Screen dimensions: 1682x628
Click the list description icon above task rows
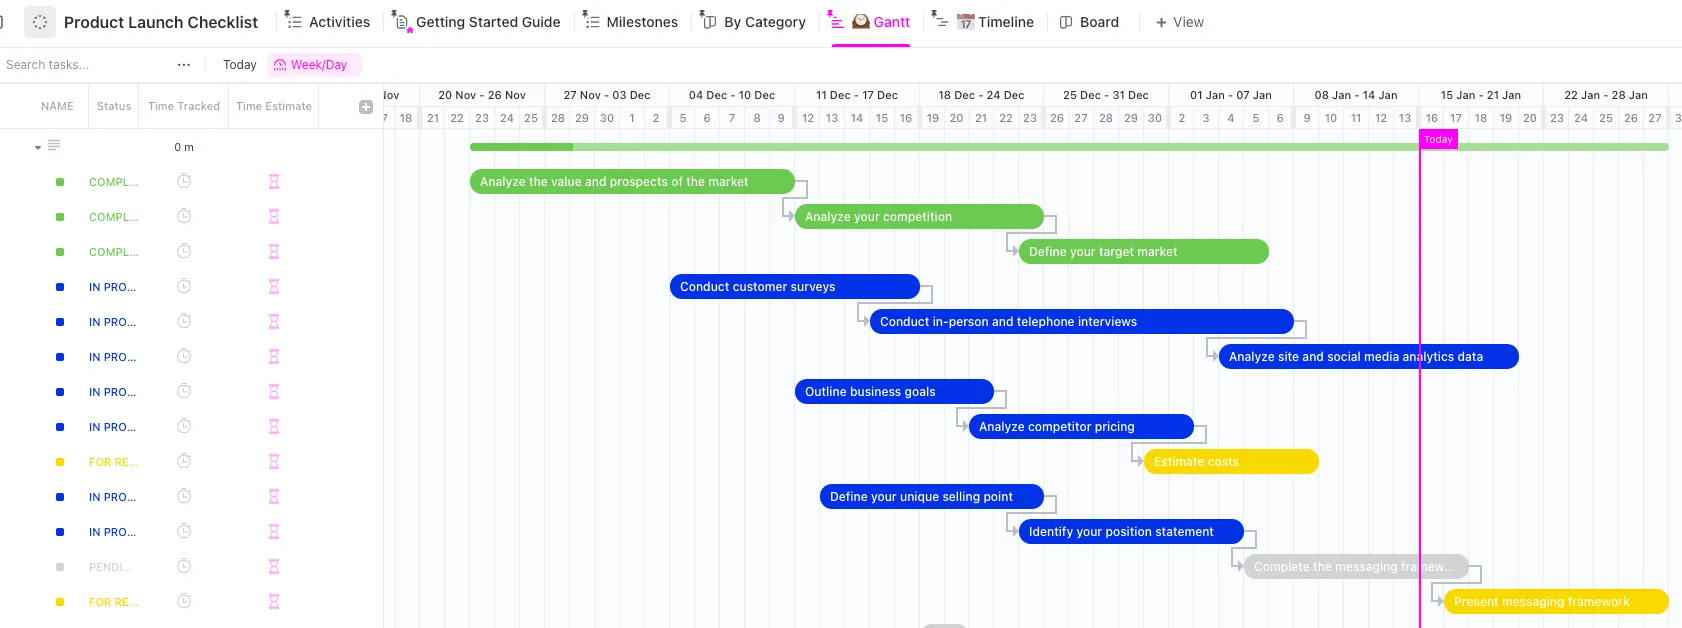tap(54, 146)
